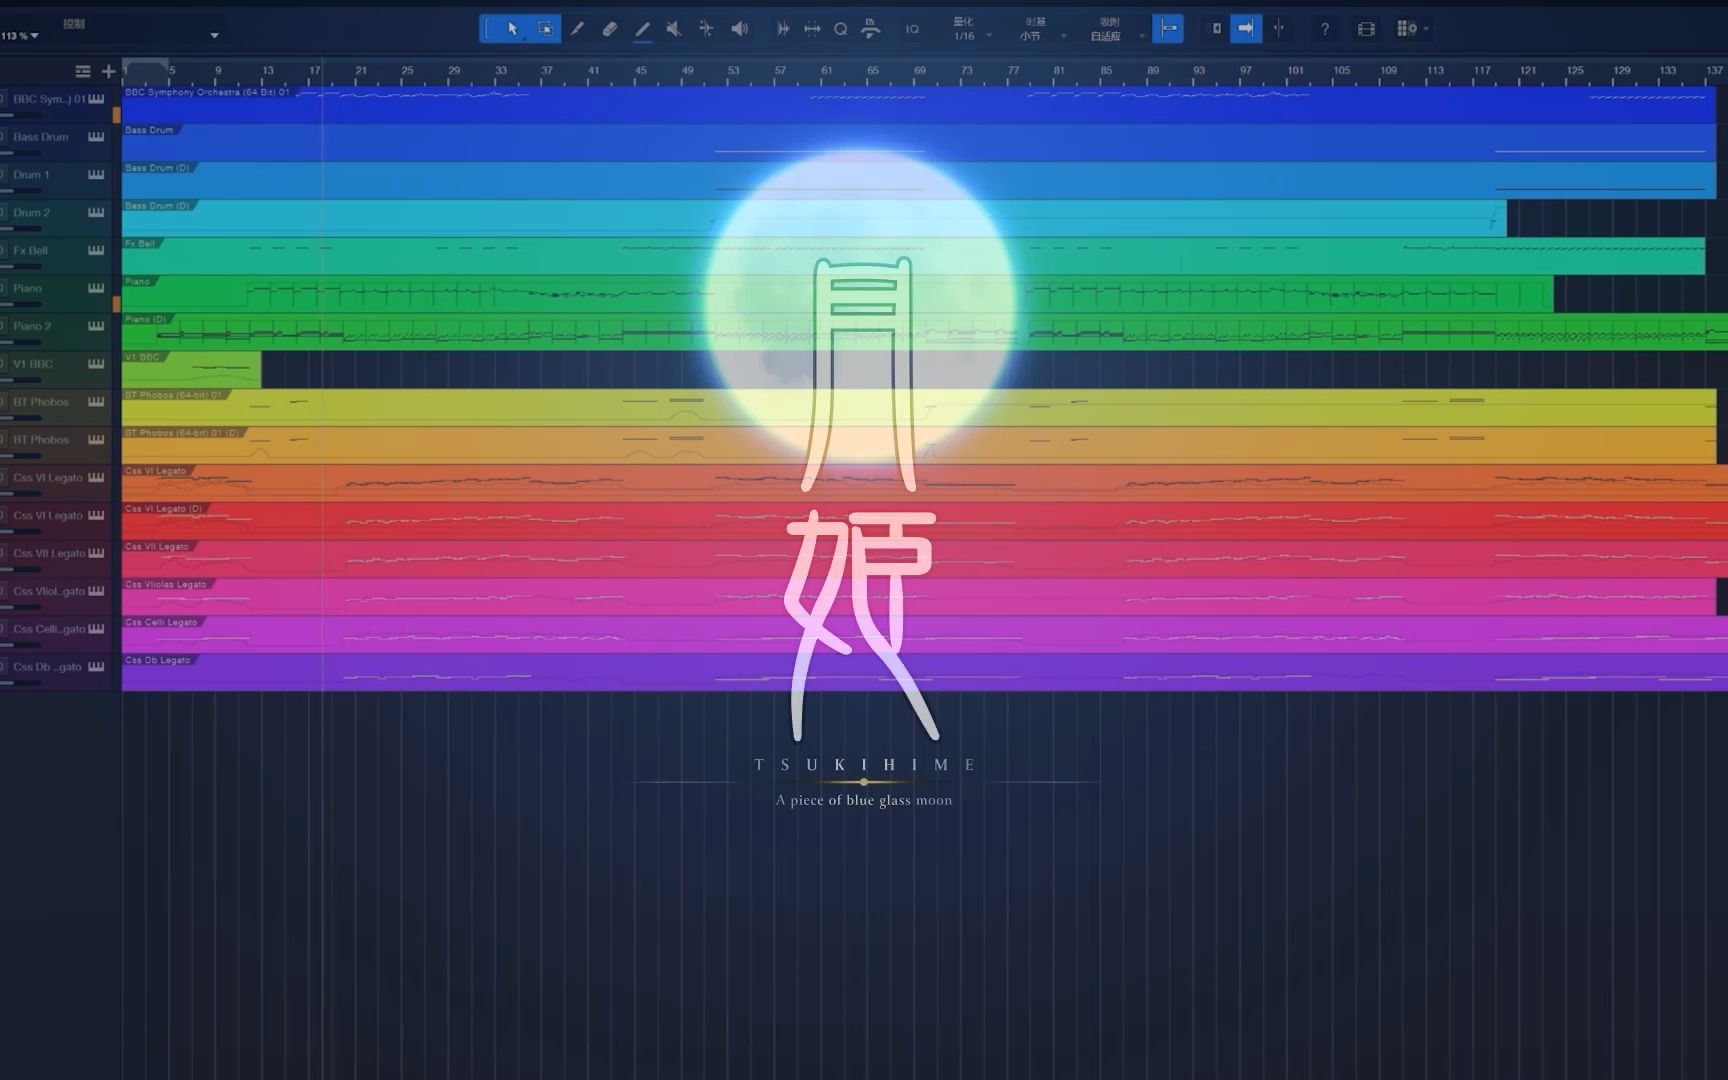This screenshot has width=1728, height=1080.
Task: Open instrument editor for Css VII Legato track
Action: coord(96,553)
